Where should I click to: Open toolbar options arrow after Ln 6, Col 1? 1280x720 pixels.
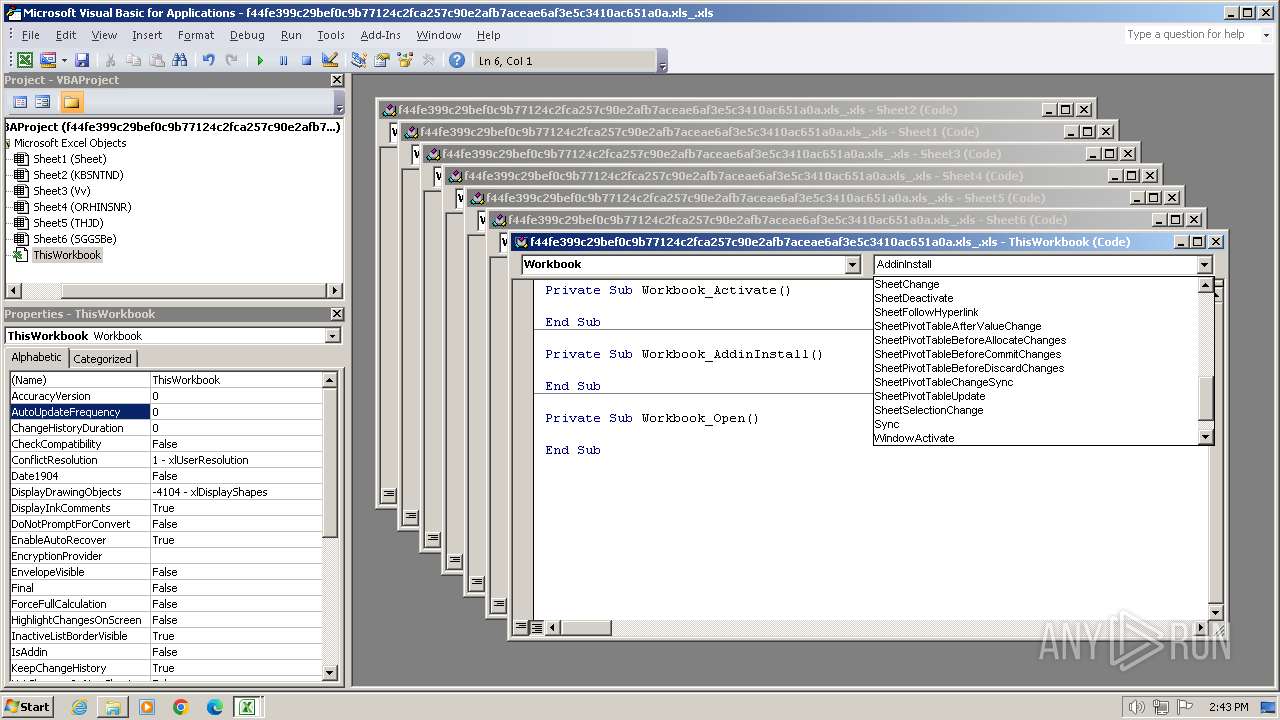tap(663, 61)
